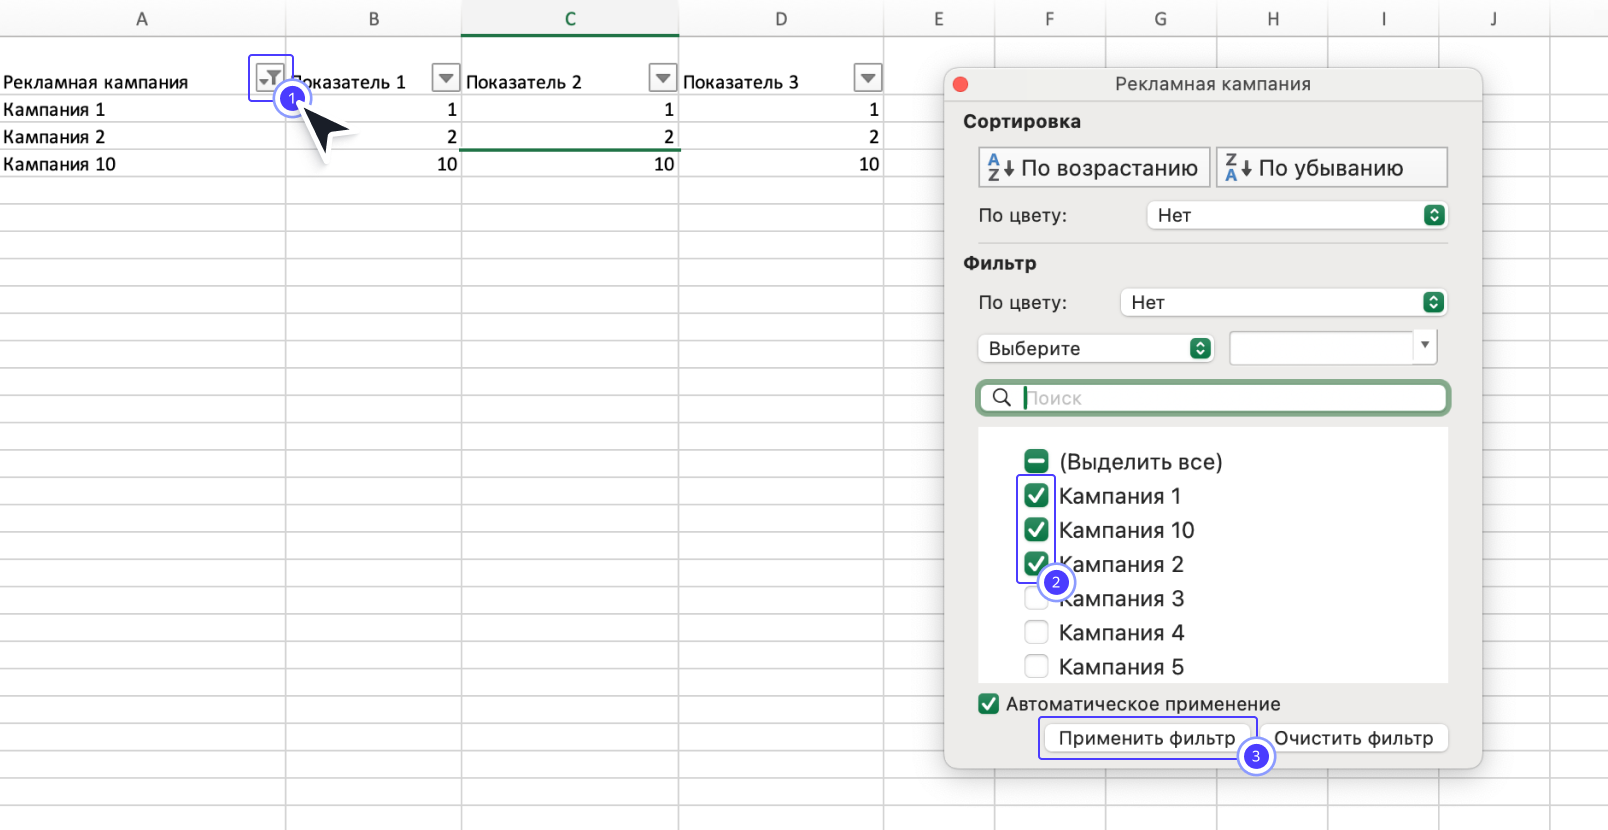
Task: Select cell Кампания 2 in the sheet
Action: (x=142, y=136)
